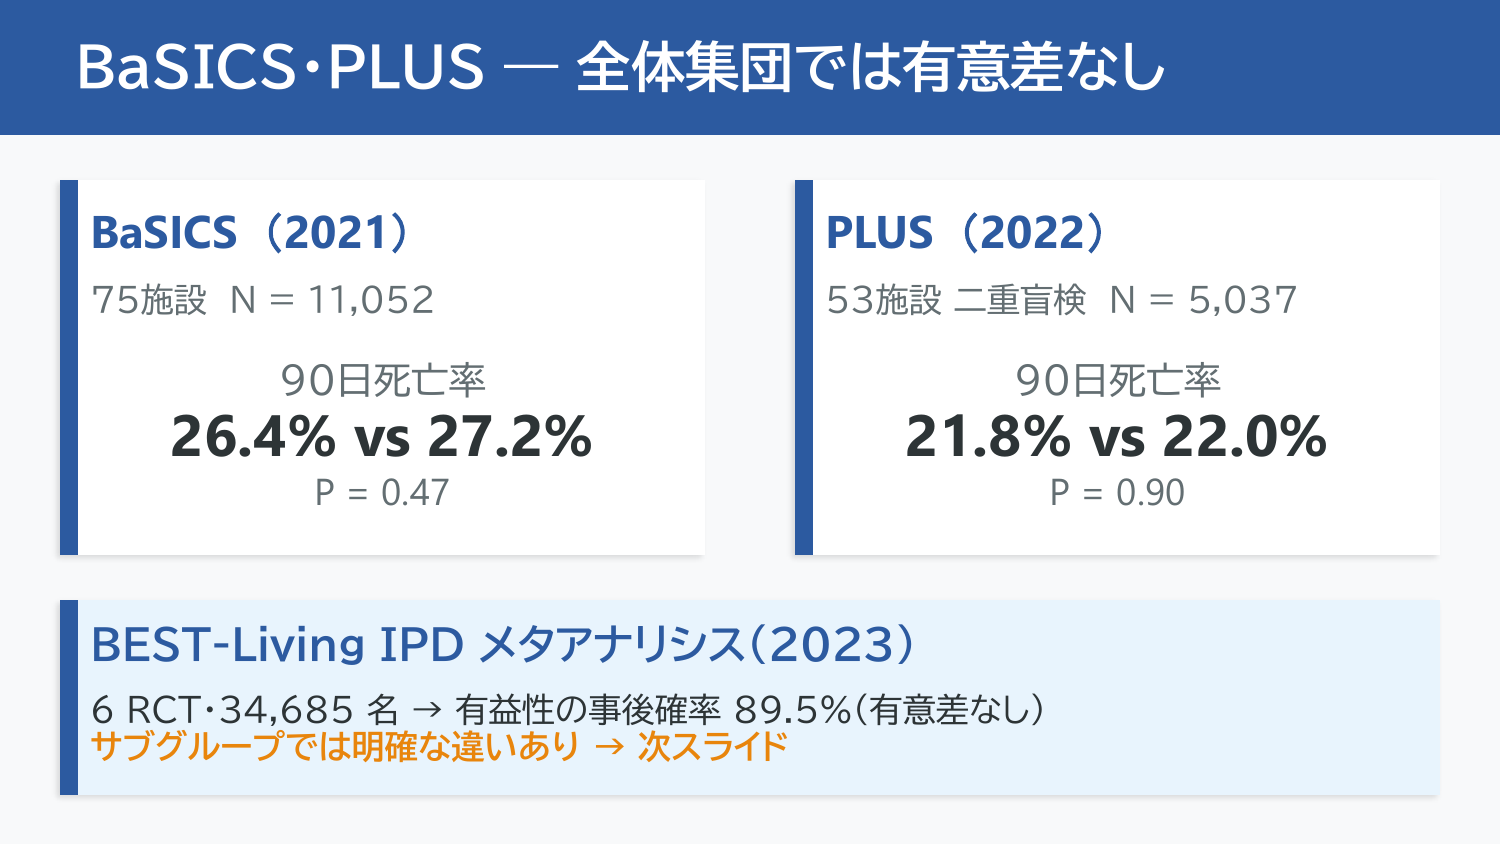Select the BEST-Living IPD メタアナリシス heading
This screenshot has height=844, width=1500.
(x=503, y=645)
